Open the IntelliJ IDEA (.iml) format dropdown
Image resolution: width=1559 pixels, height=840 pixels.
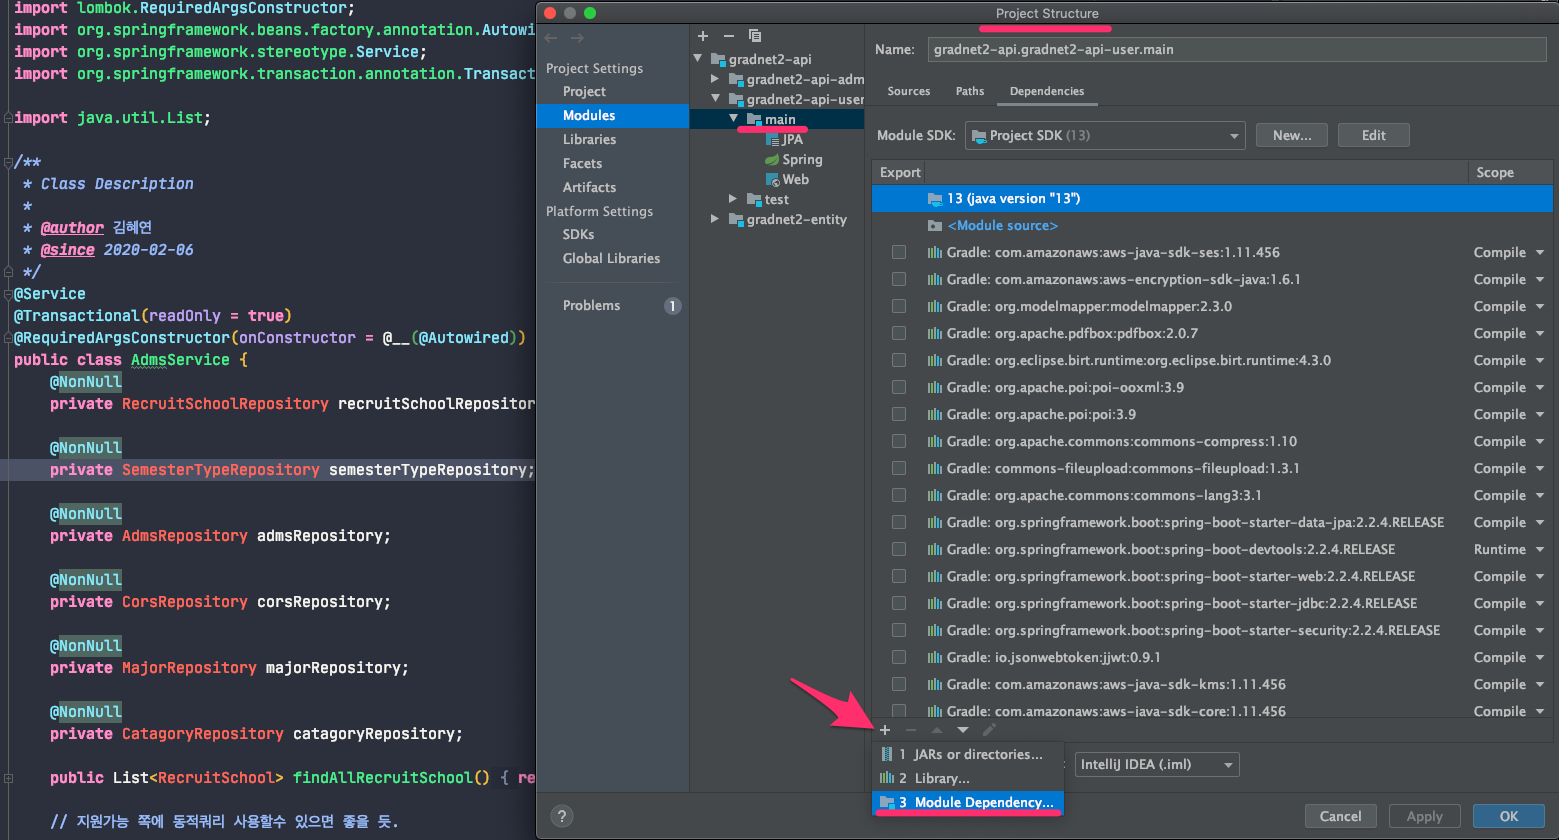pos(1157,765)
